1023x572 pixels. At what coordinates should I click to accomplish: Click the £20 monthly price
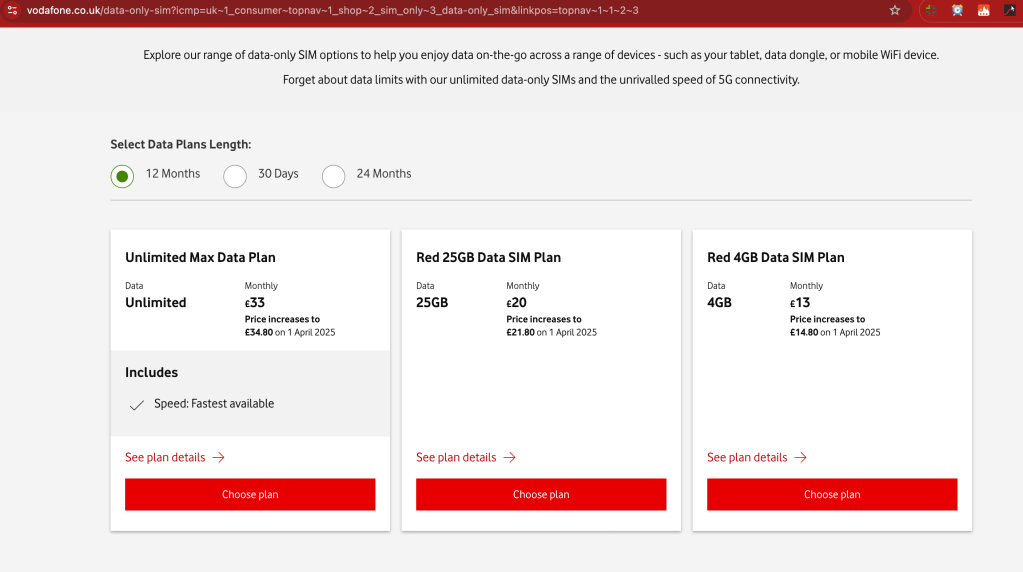516,303
